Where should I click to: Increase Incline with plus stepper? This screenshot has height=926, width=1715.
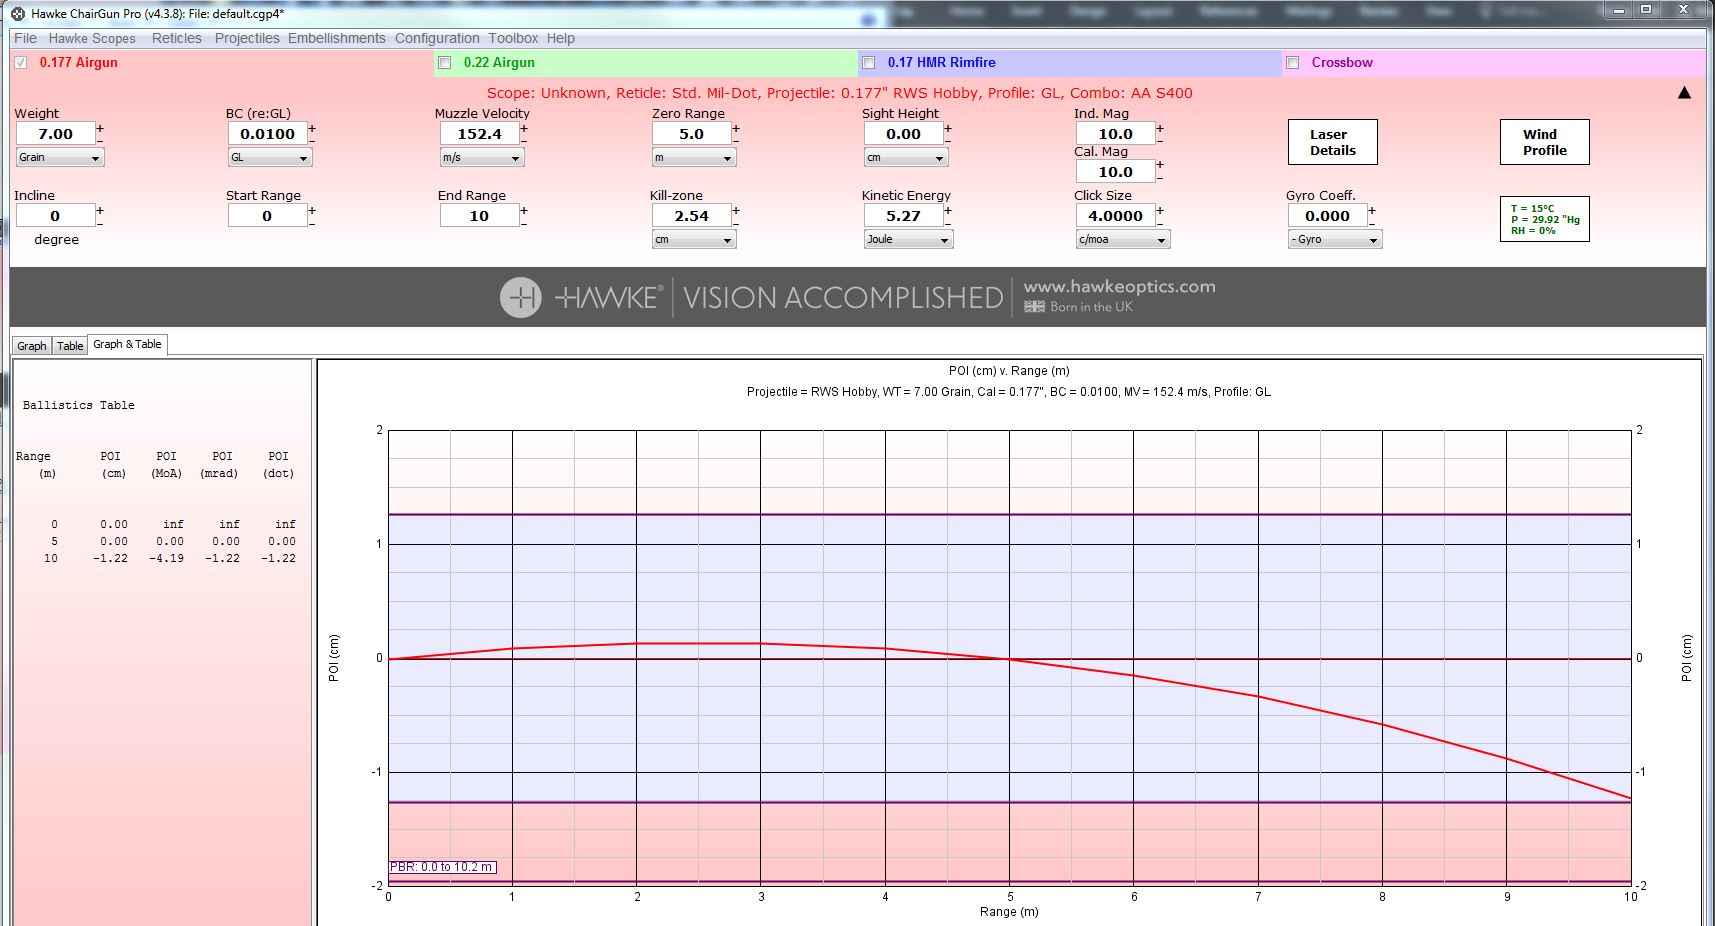100,210
